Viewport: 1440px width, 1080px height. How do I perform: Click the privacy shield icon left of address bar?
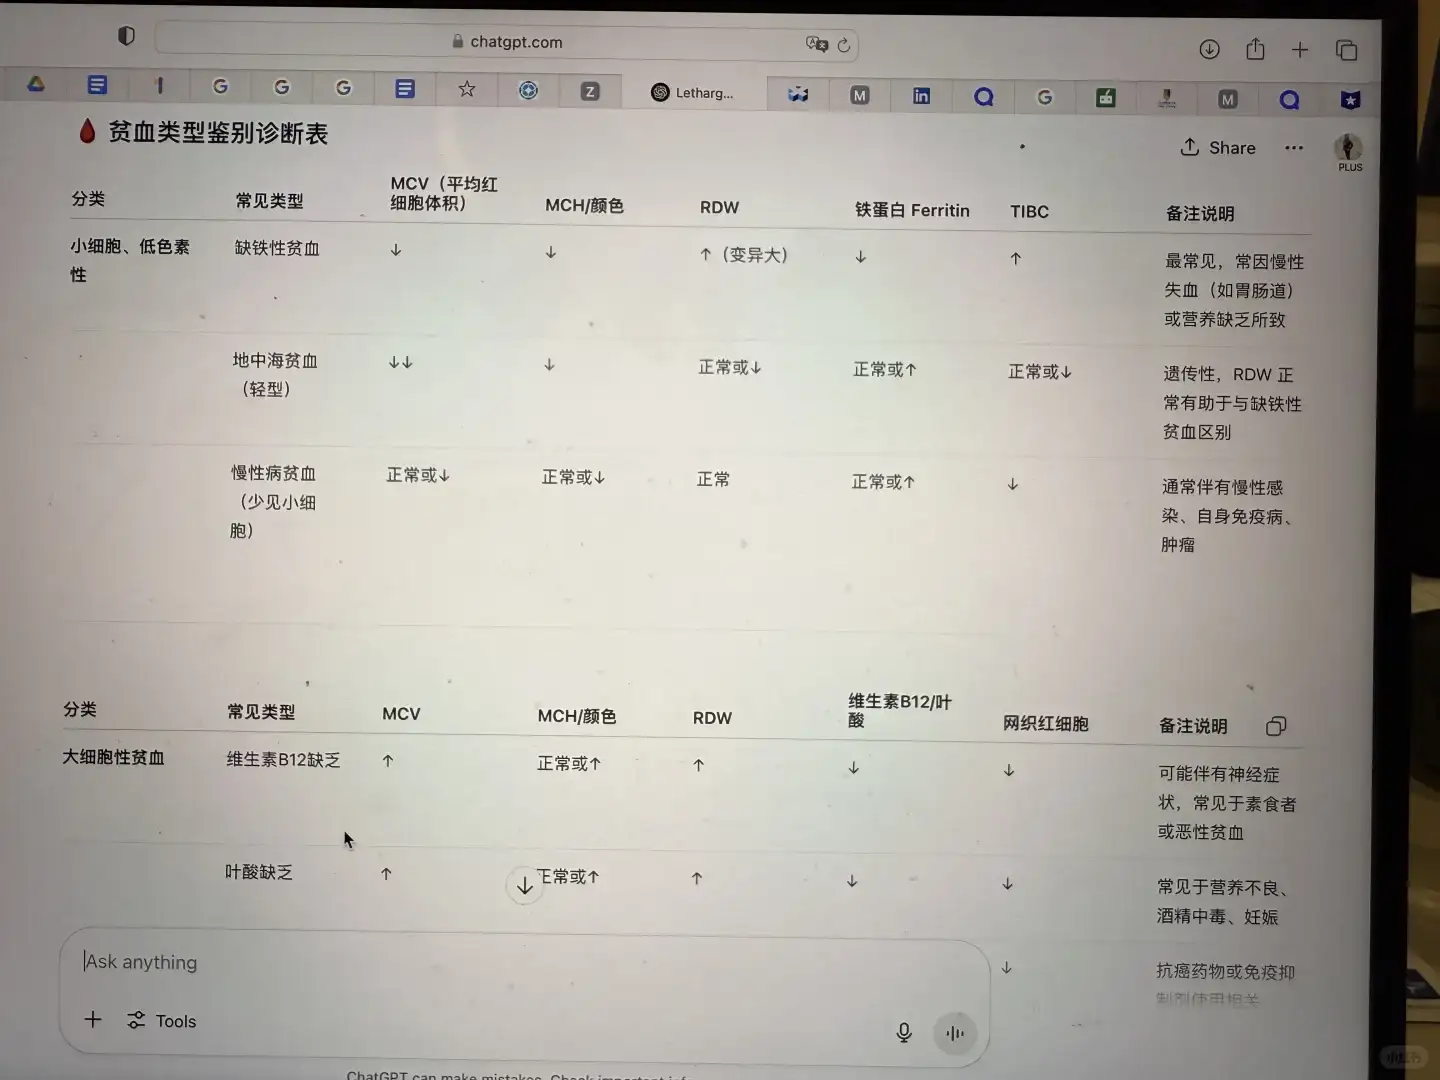(126, 35)
